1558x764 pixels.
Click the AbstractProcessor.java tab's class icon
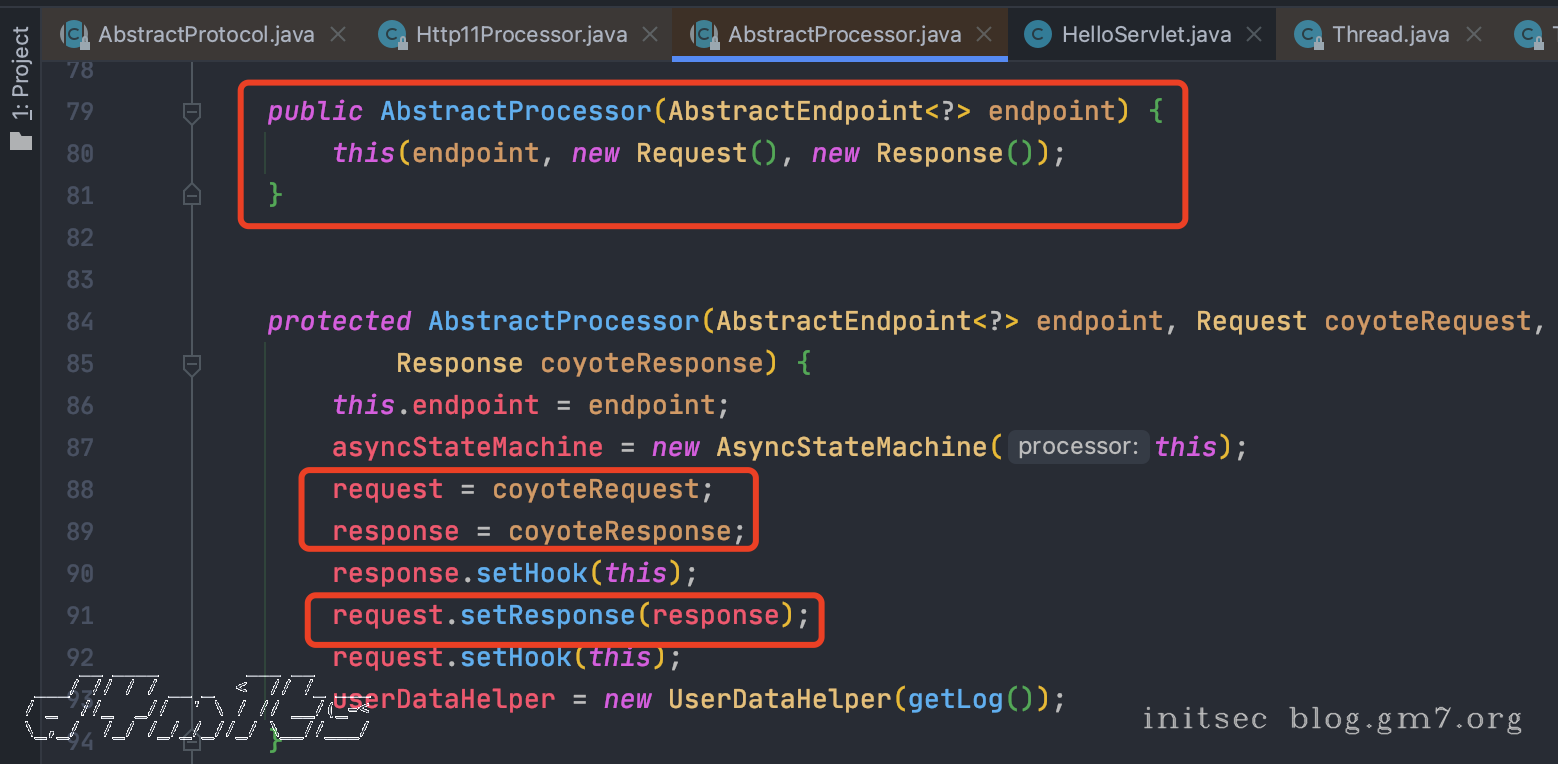point(705,35)
